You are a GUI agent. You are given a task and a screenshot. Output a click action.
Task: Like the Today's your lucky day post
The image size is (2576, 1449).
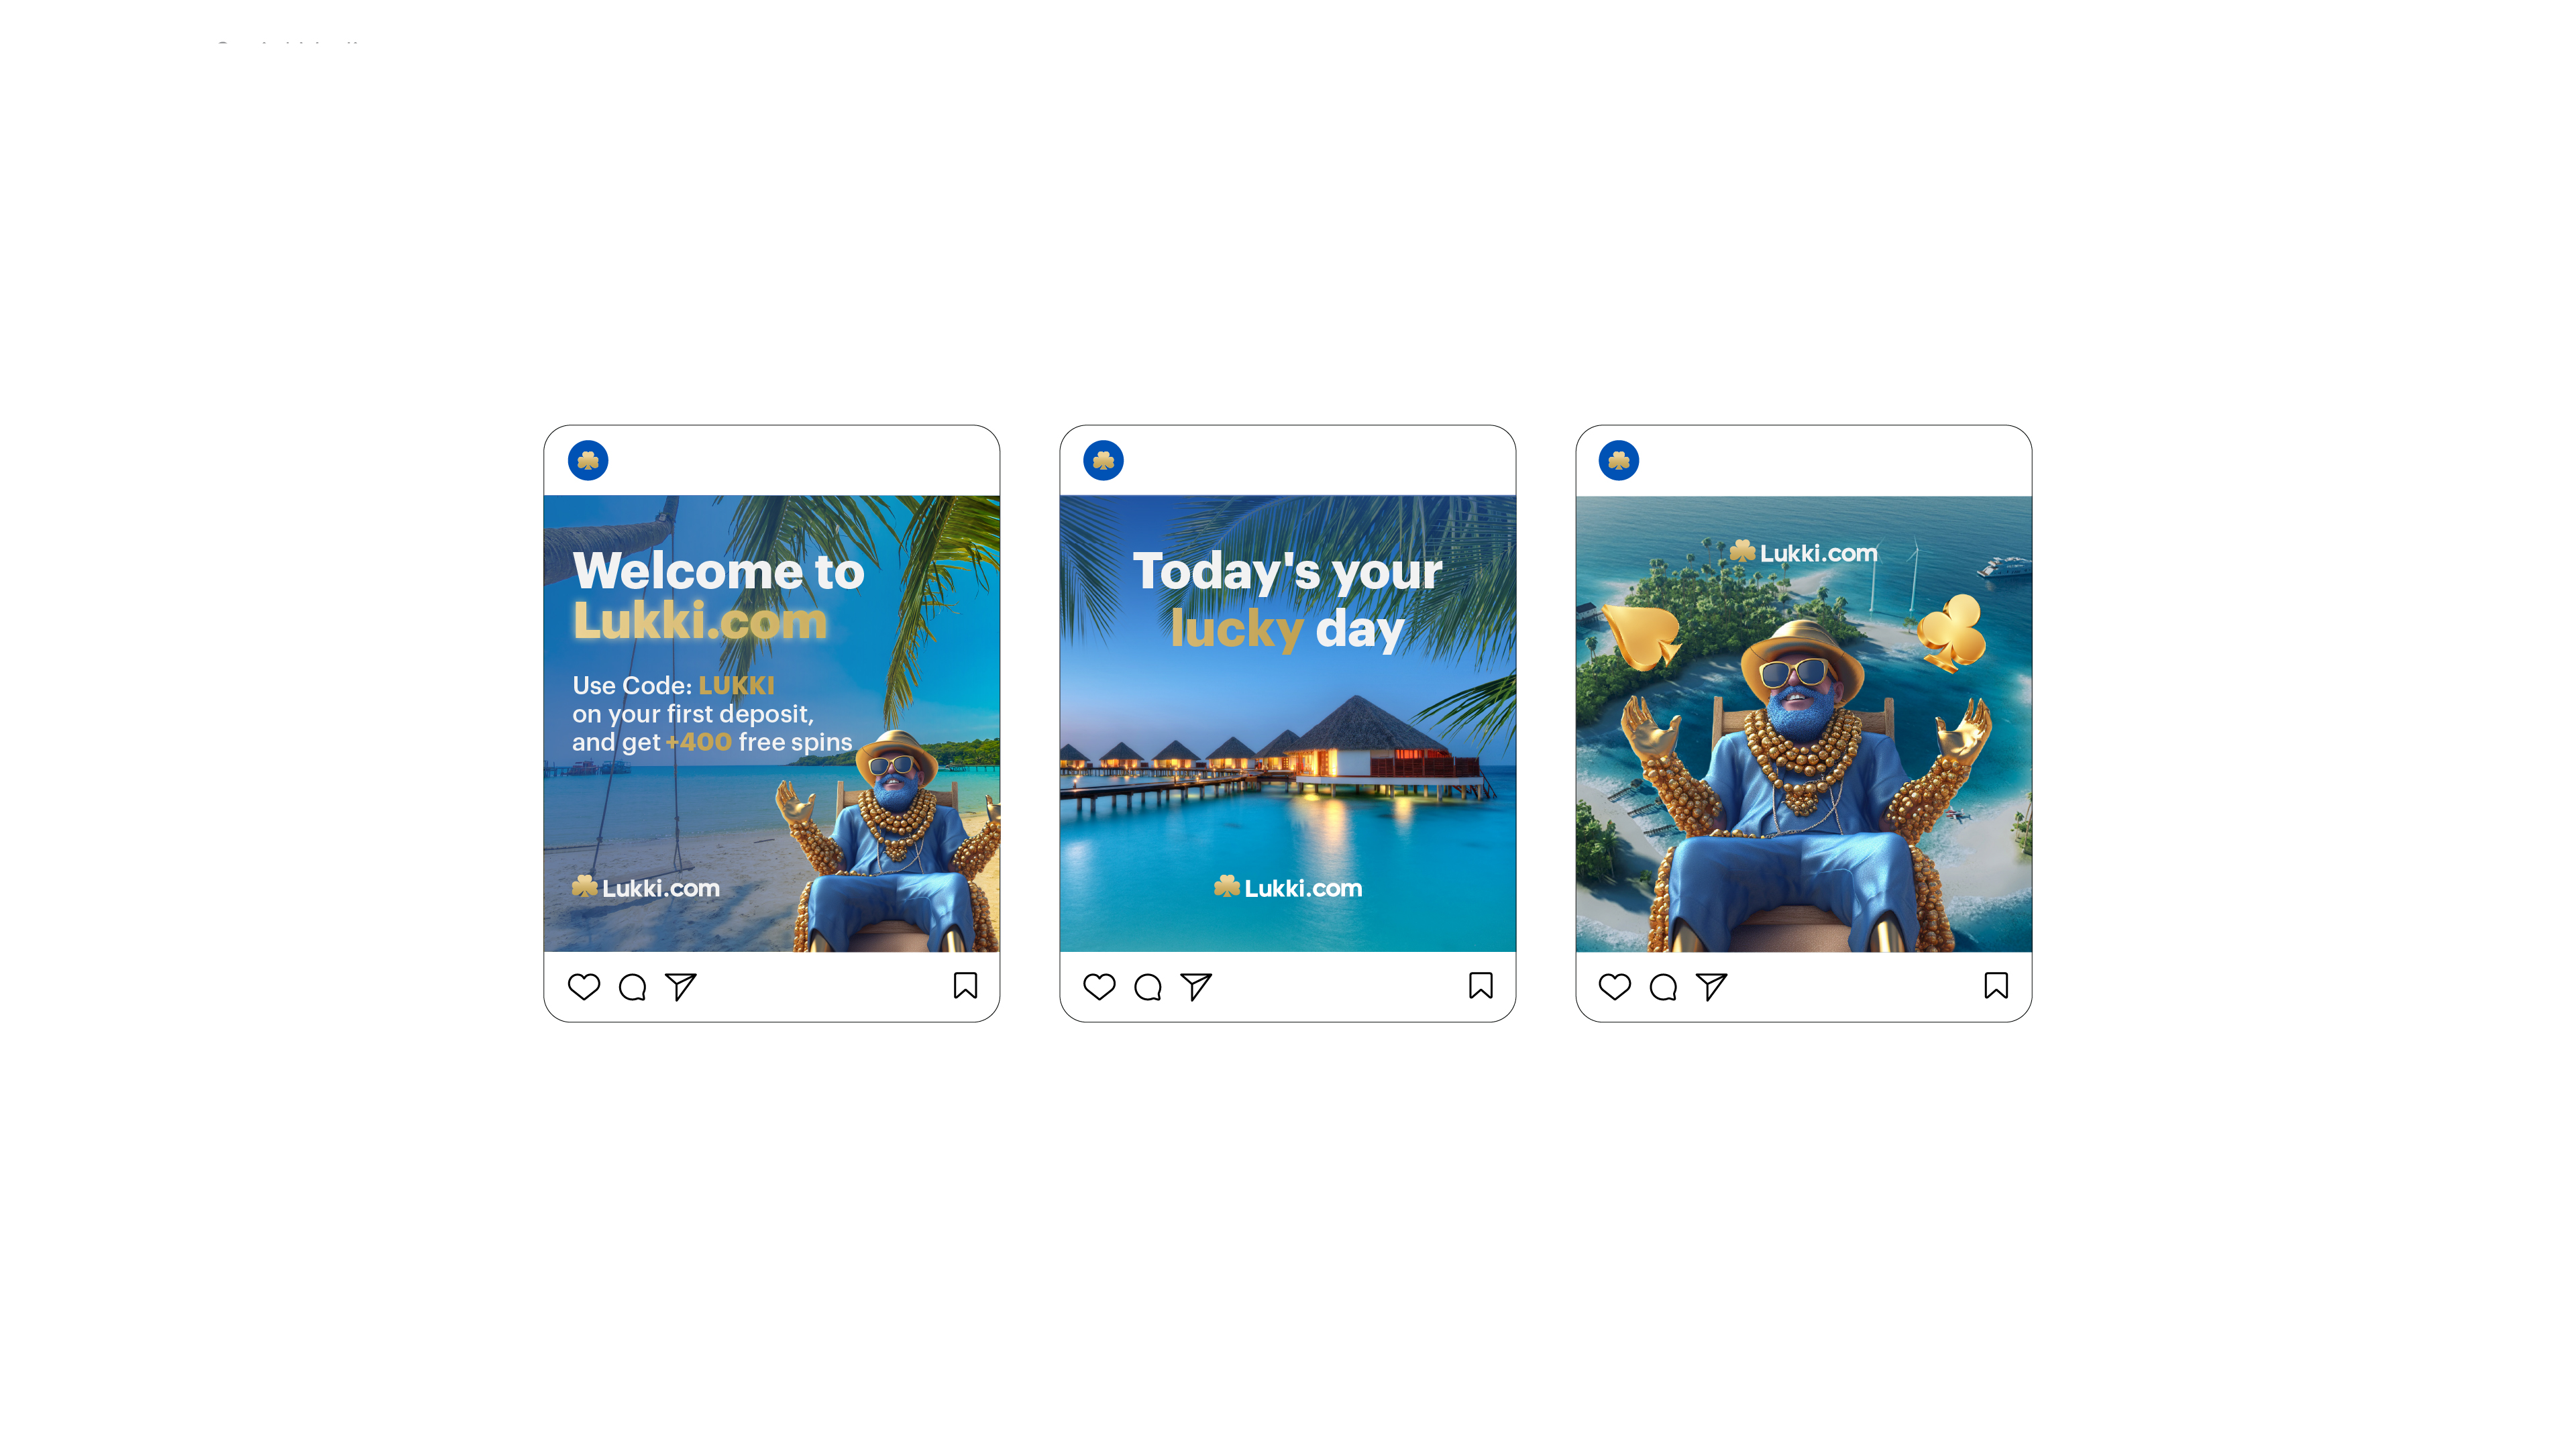coord(1099,986)
